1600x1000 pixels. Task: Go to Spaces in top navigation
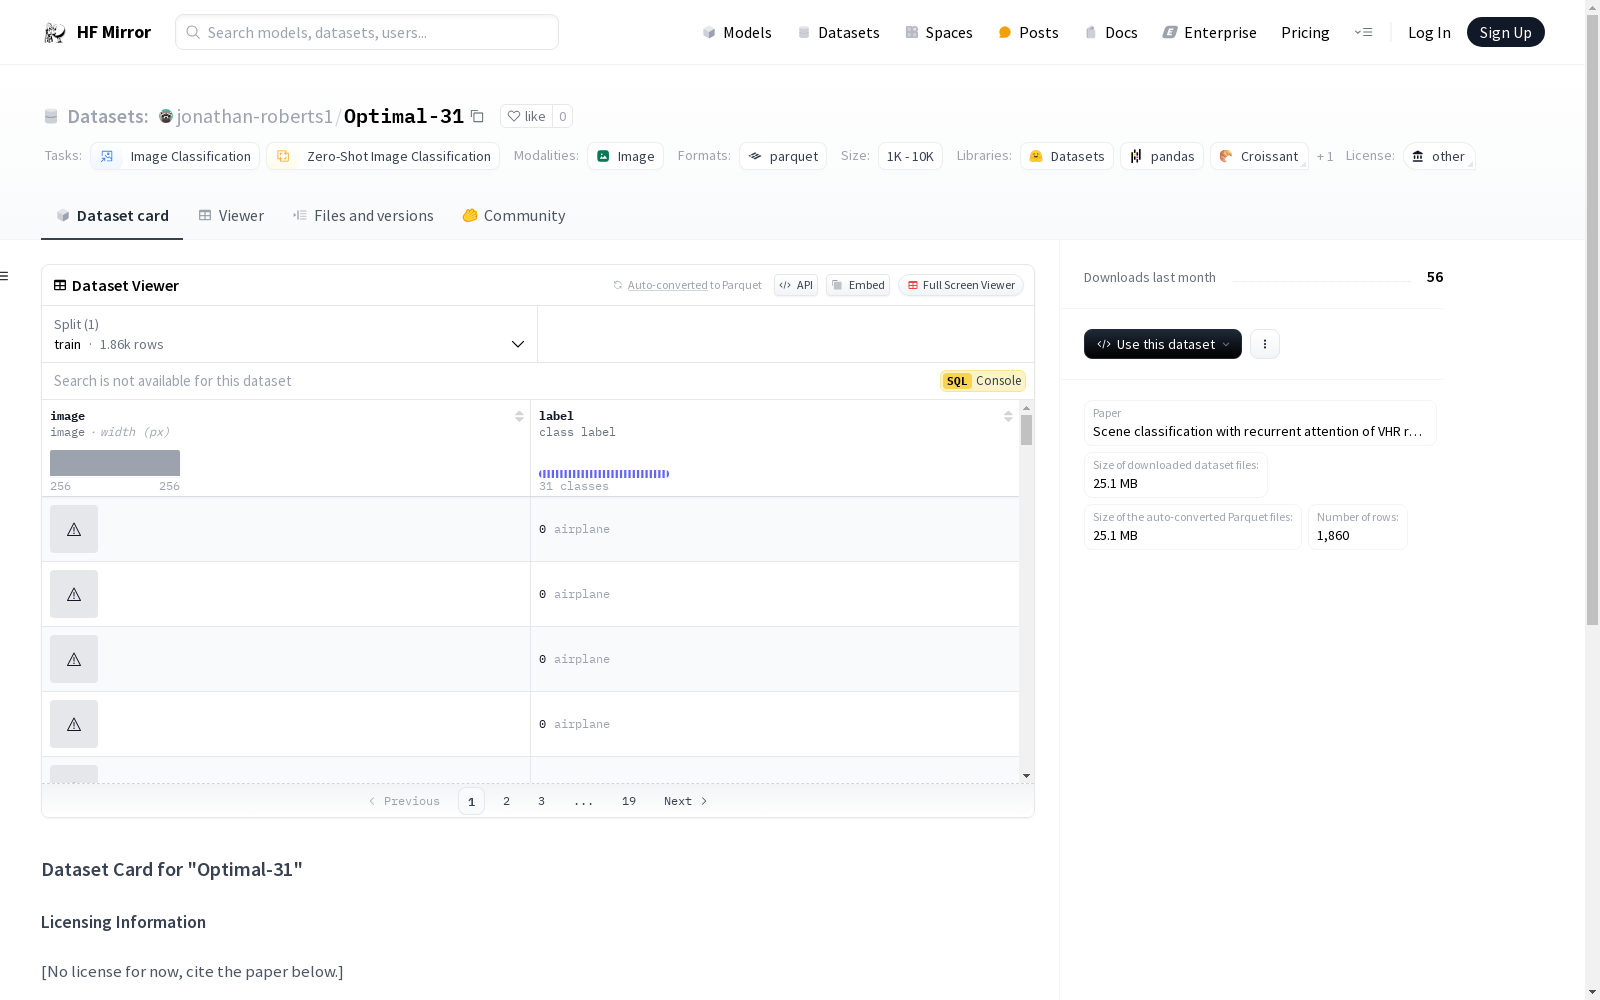click(939, 32)
